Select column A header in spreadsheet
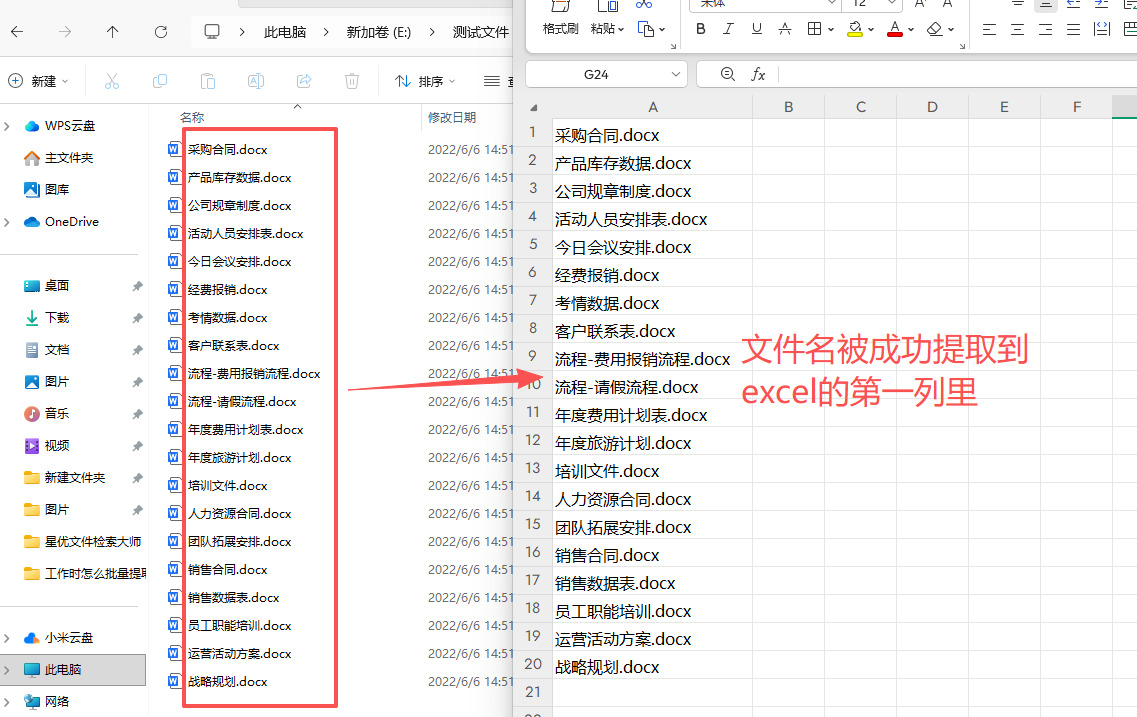The height and width of the screenshot is (717, 1137). 653,107
